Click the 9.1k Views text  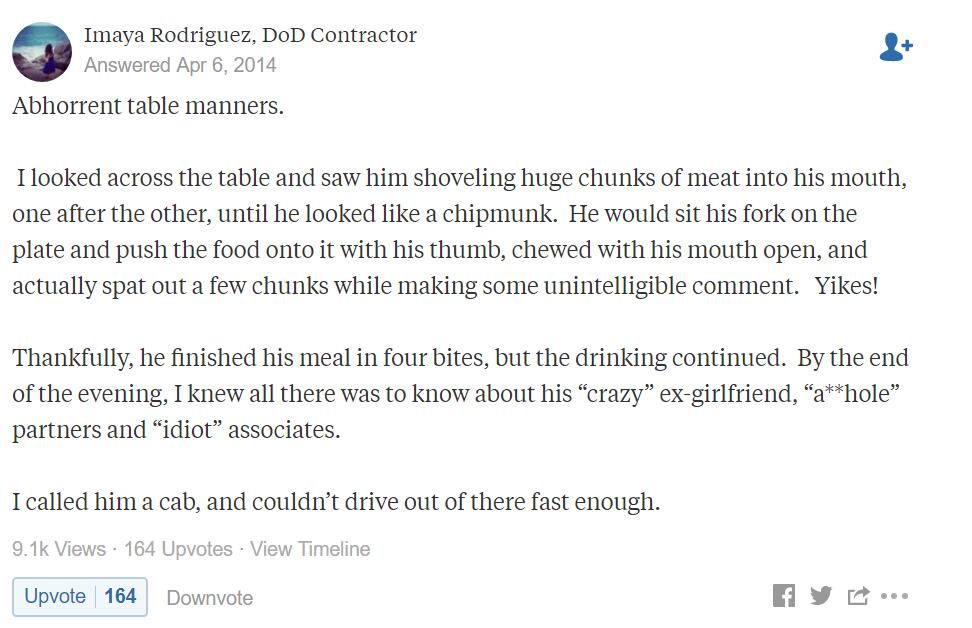[x=59, y=549]
